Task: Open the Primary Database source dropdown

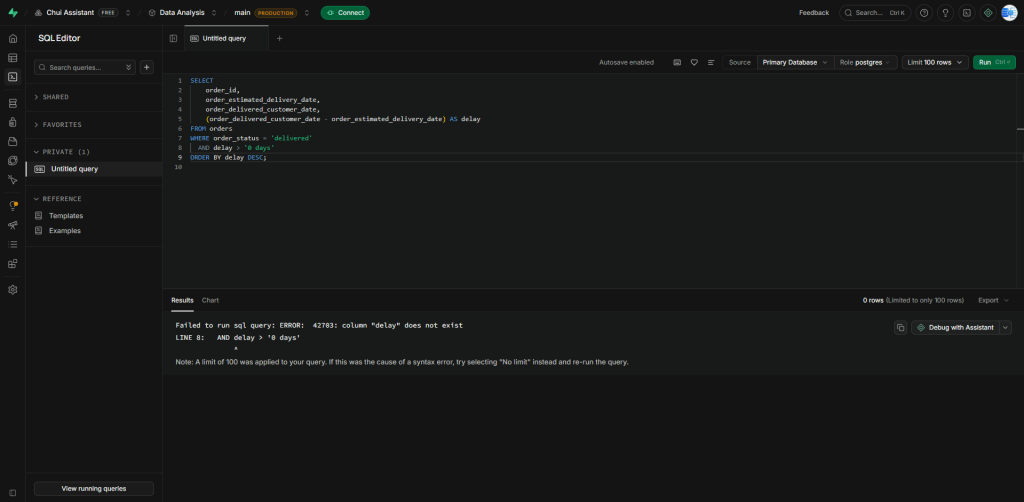Action: click(795, 63)
